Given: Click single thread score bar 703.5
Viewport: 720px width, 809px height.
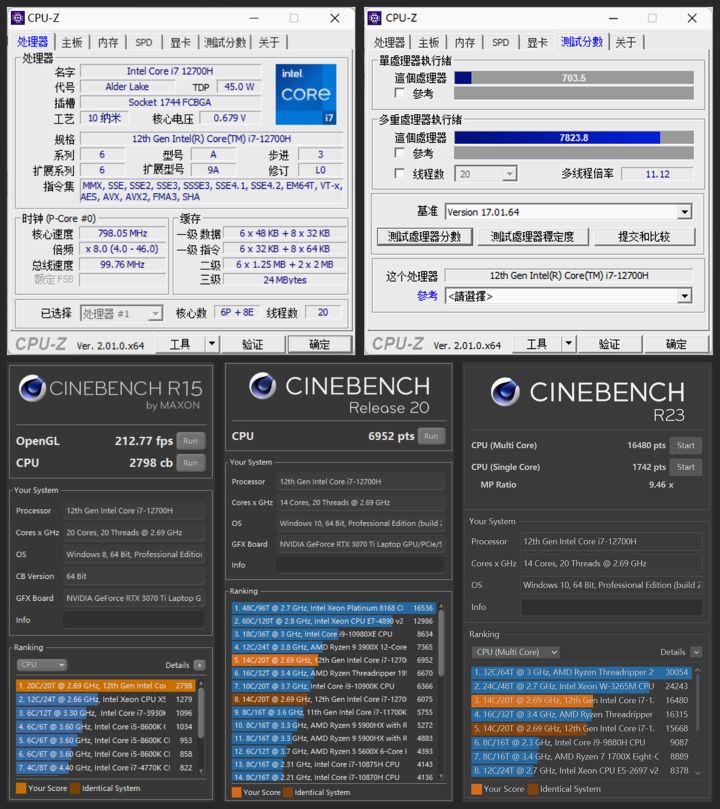Looking at the screenshot, I should click(x=574, y=78).
